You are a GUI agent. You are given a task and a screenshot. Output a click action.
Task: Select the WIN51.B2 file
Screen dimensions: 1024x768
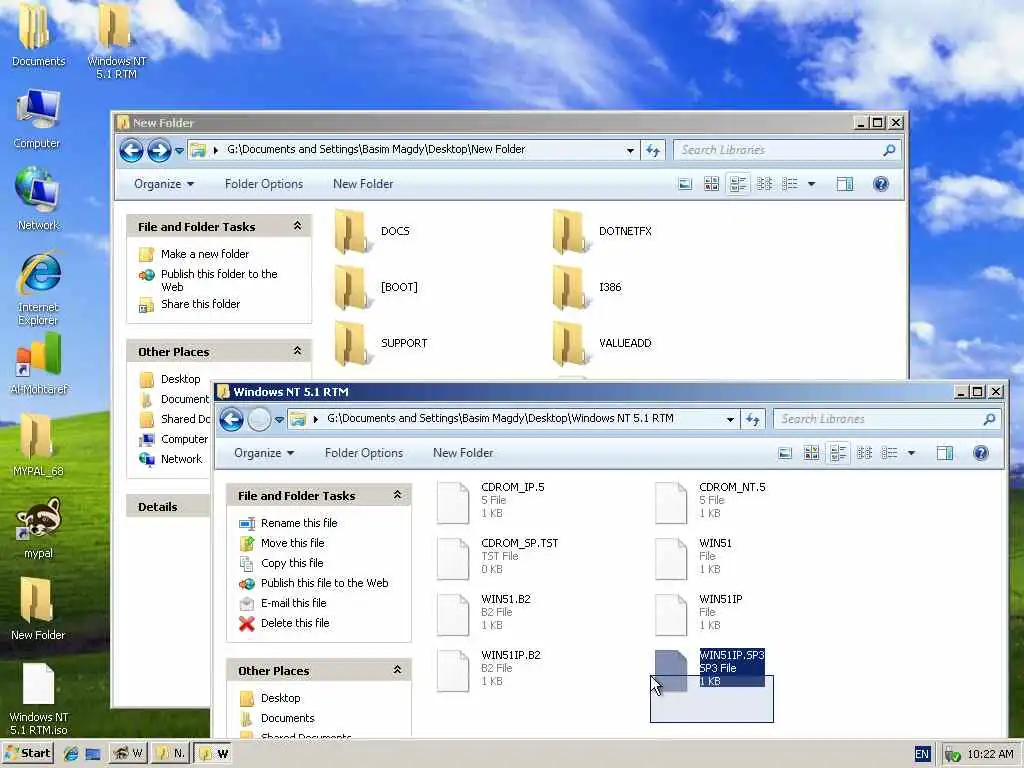coord(484,613)
